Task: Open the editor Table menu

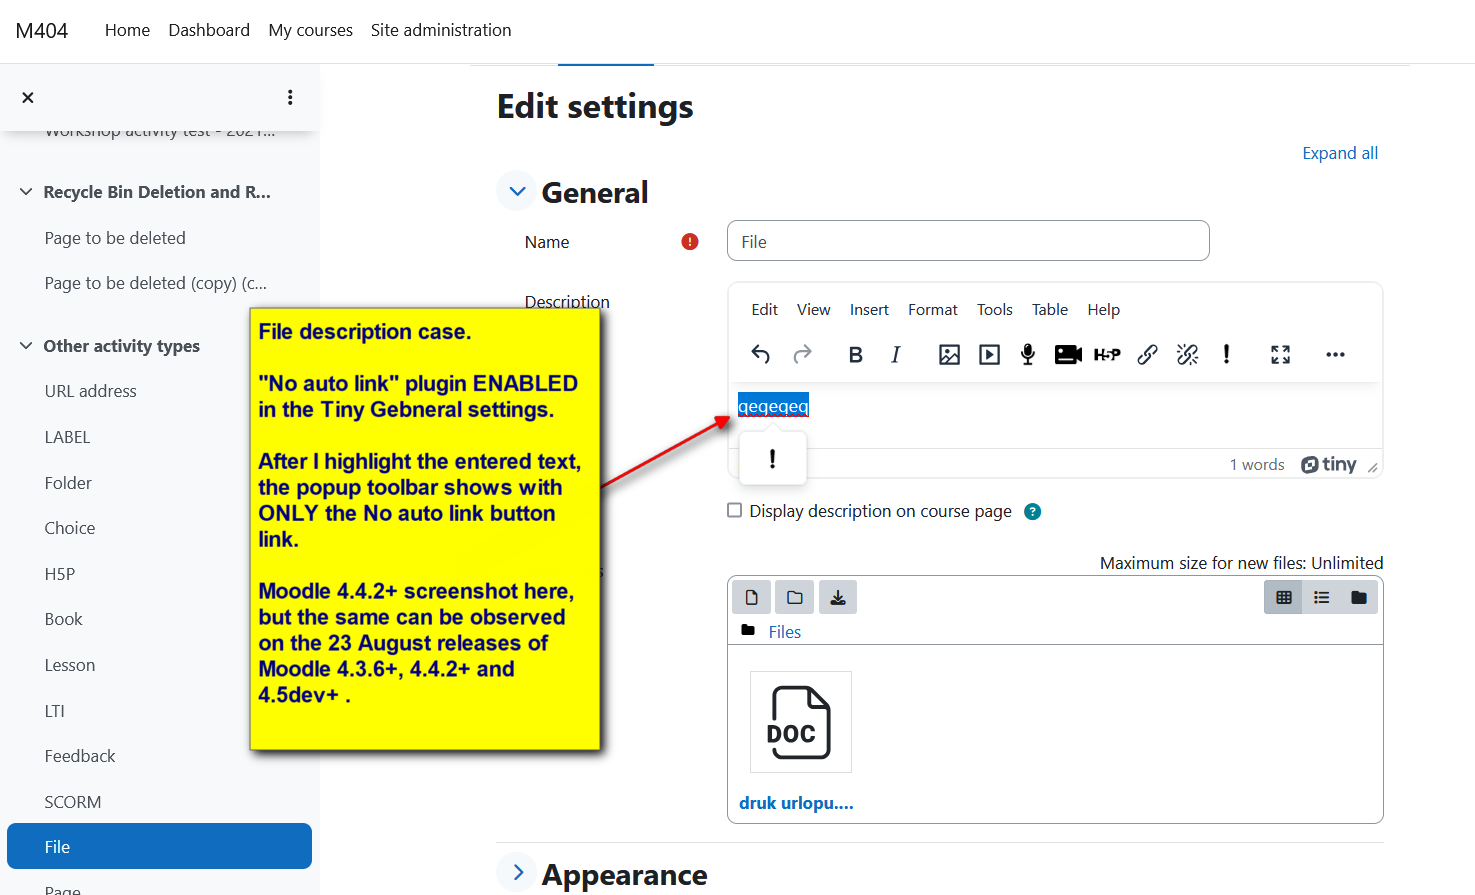Action: 1050,310
